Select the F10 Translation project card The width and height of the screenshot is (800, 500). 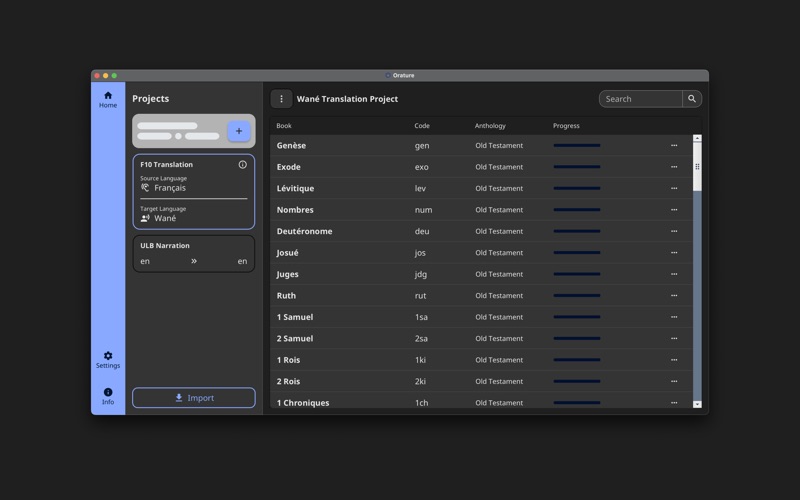click(x=194, y=192)
